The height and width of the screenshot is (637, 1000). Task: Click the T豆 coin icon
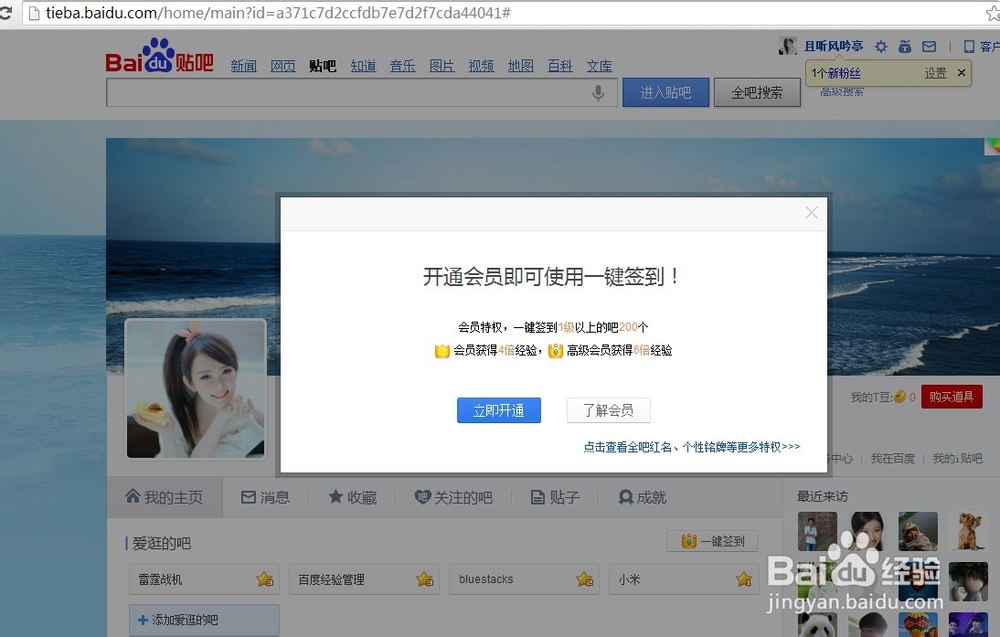pyautogui.click(x=900, y=397)
